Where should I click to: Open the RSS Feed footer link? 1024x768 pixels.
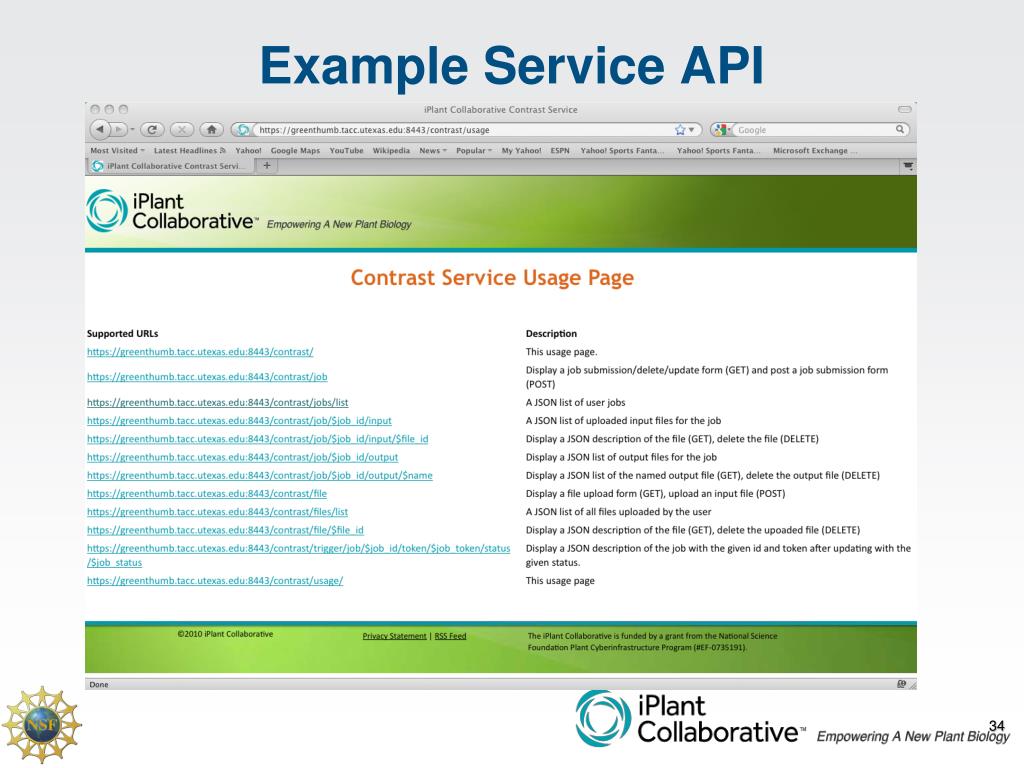coord(451,636)
